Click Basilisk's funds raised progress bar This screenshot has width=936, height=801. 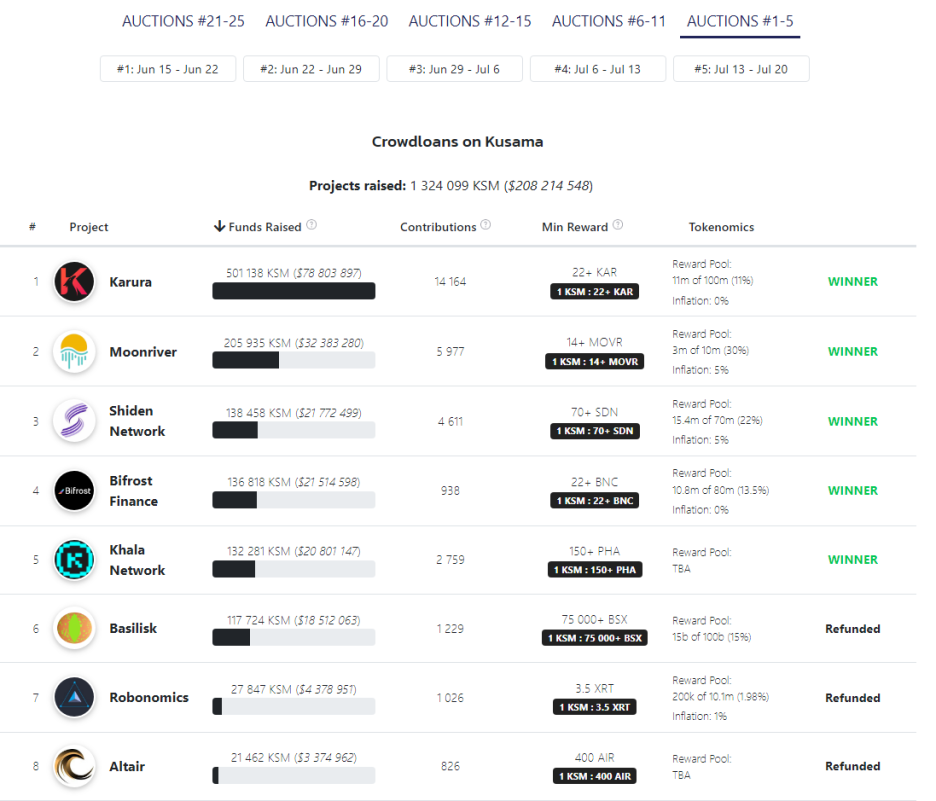(x=294, y=637)
